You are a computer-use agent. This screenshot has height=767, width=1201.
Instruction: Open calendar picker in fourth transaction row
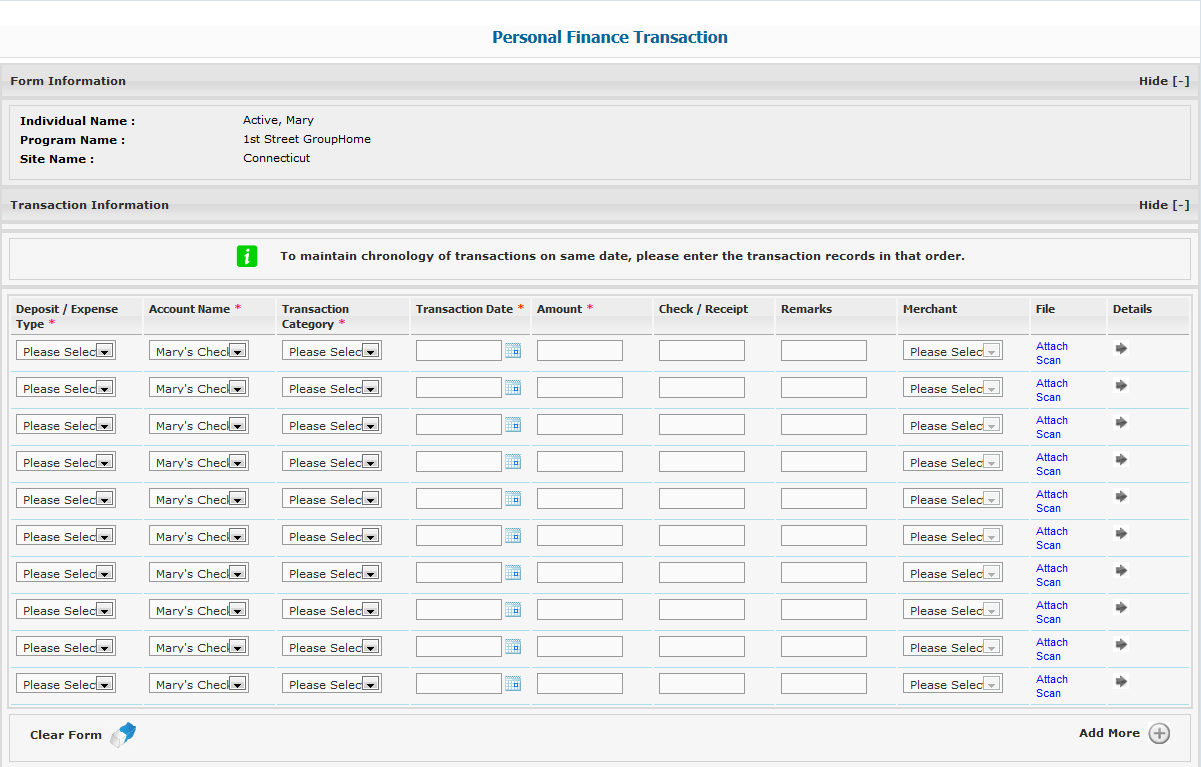tap(513, 461)
